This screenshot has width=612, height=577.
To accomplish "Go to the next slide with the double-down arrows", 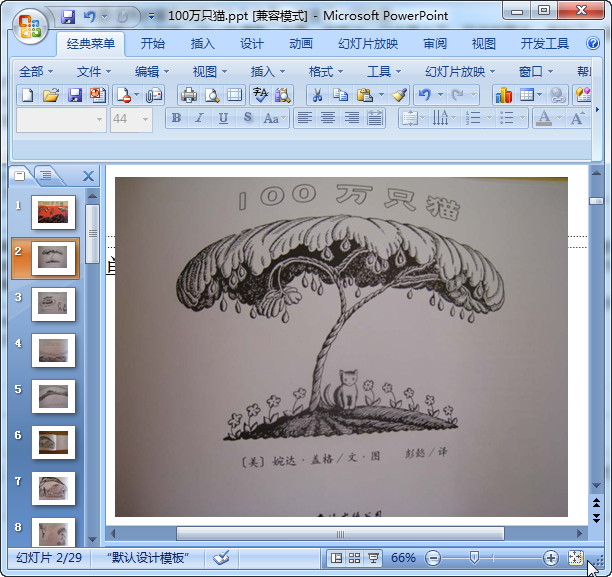I will (x=596, y=518).
